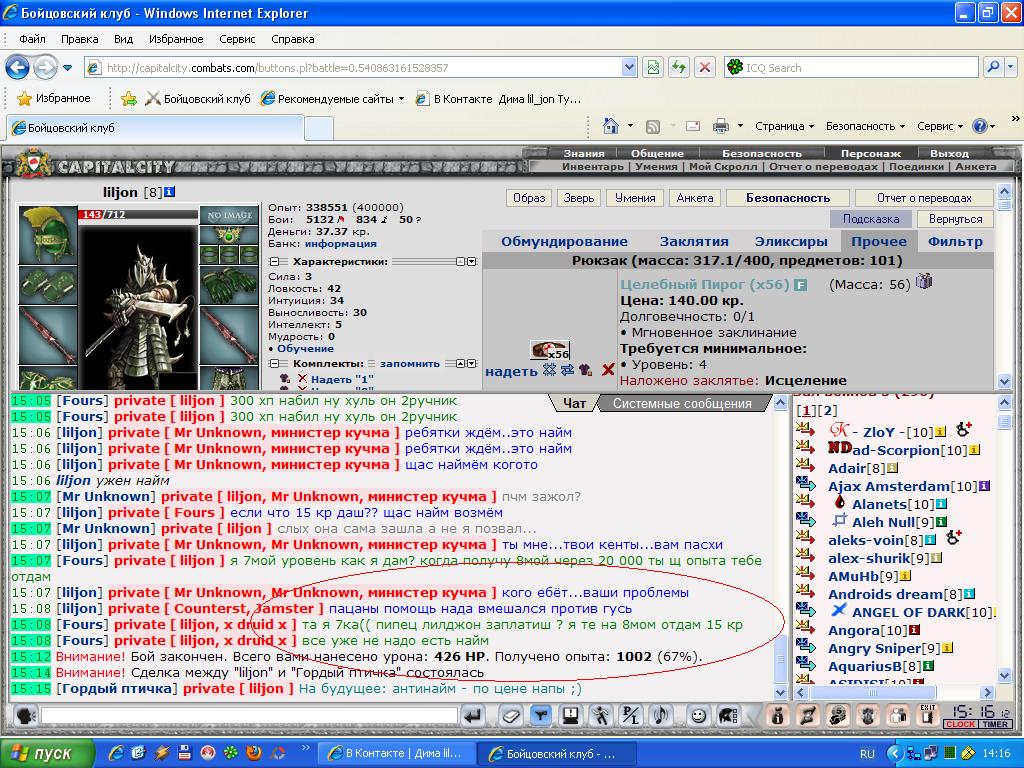Click the EXIT door icon in bottom panel
The width and height of the screenshot is (1024, 768).
click(x=927, y=716)
